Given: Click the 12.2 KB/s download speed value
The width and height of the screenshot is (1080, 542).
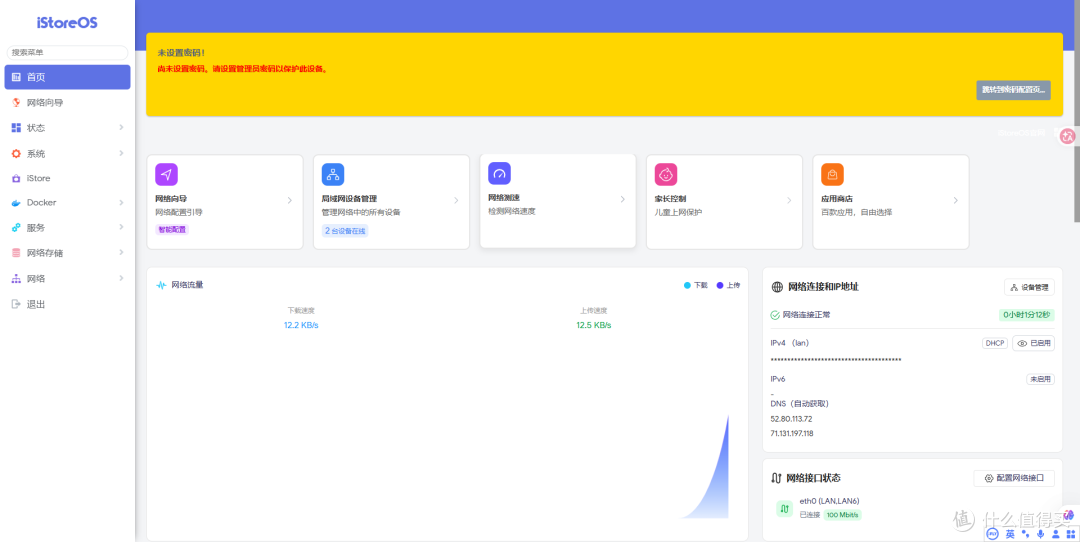Looking at the screenshot, I should click(301, 325).
